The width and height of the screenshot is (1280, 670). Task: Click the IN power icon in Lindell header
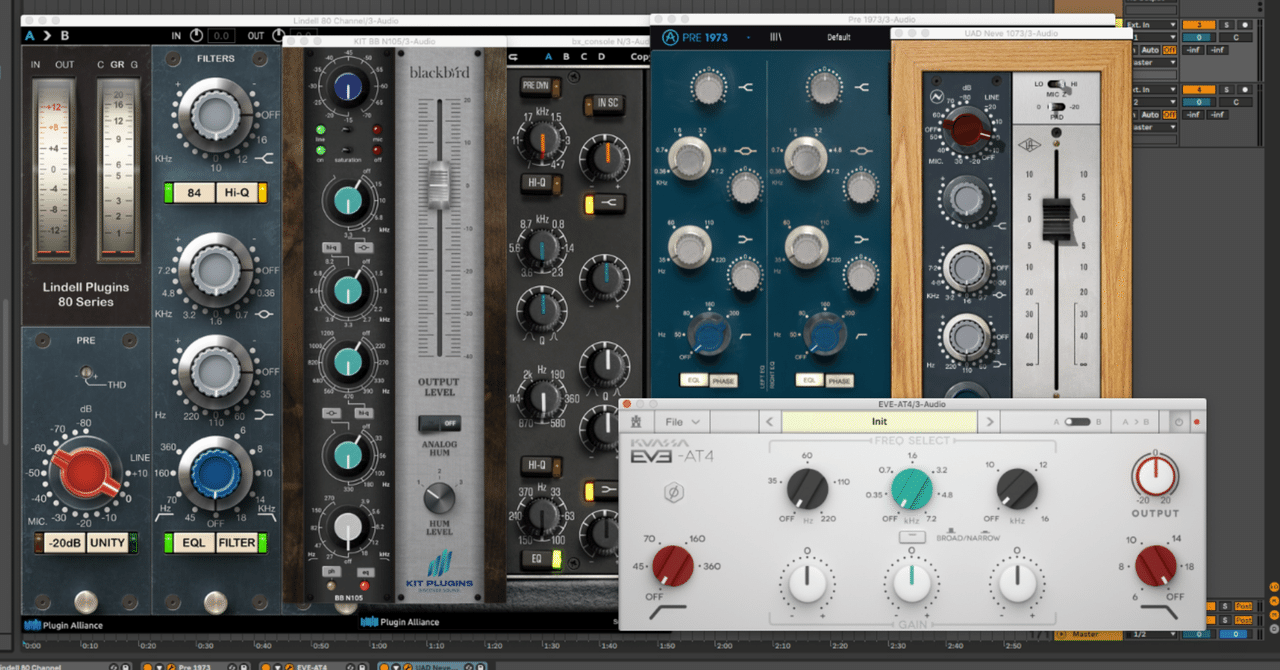(x=196, y=36)
